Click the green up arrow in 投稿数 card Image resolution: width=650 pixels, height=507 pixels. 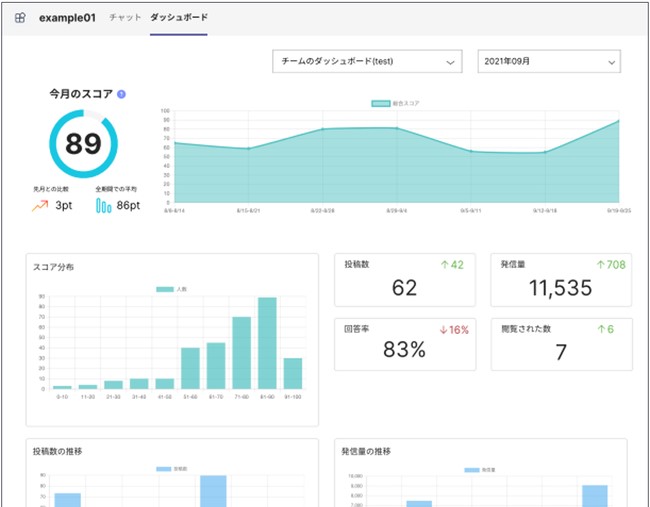click(445, 265)
